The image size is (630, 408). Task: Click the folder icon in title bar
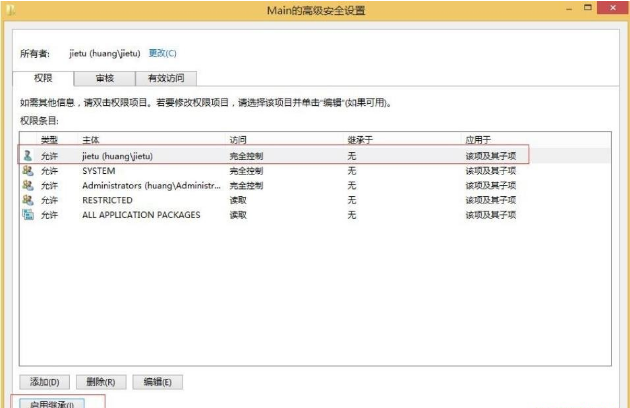(11, 10)
